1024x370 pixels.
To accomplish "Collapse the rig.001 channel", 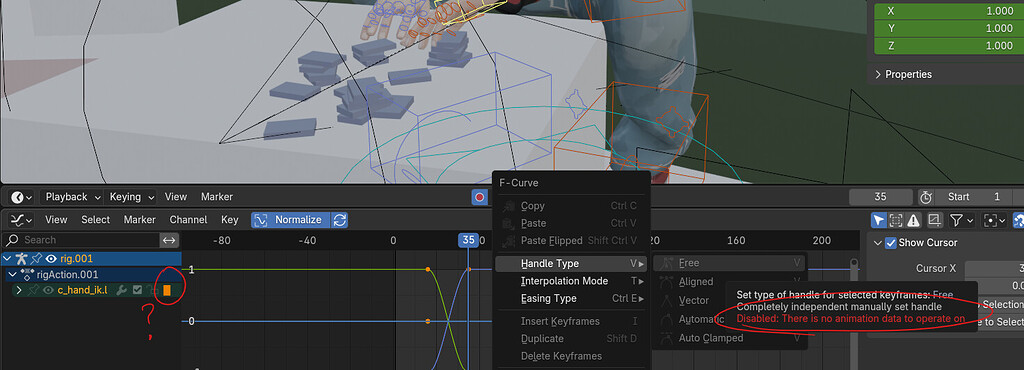I will (x=7, y=258).
